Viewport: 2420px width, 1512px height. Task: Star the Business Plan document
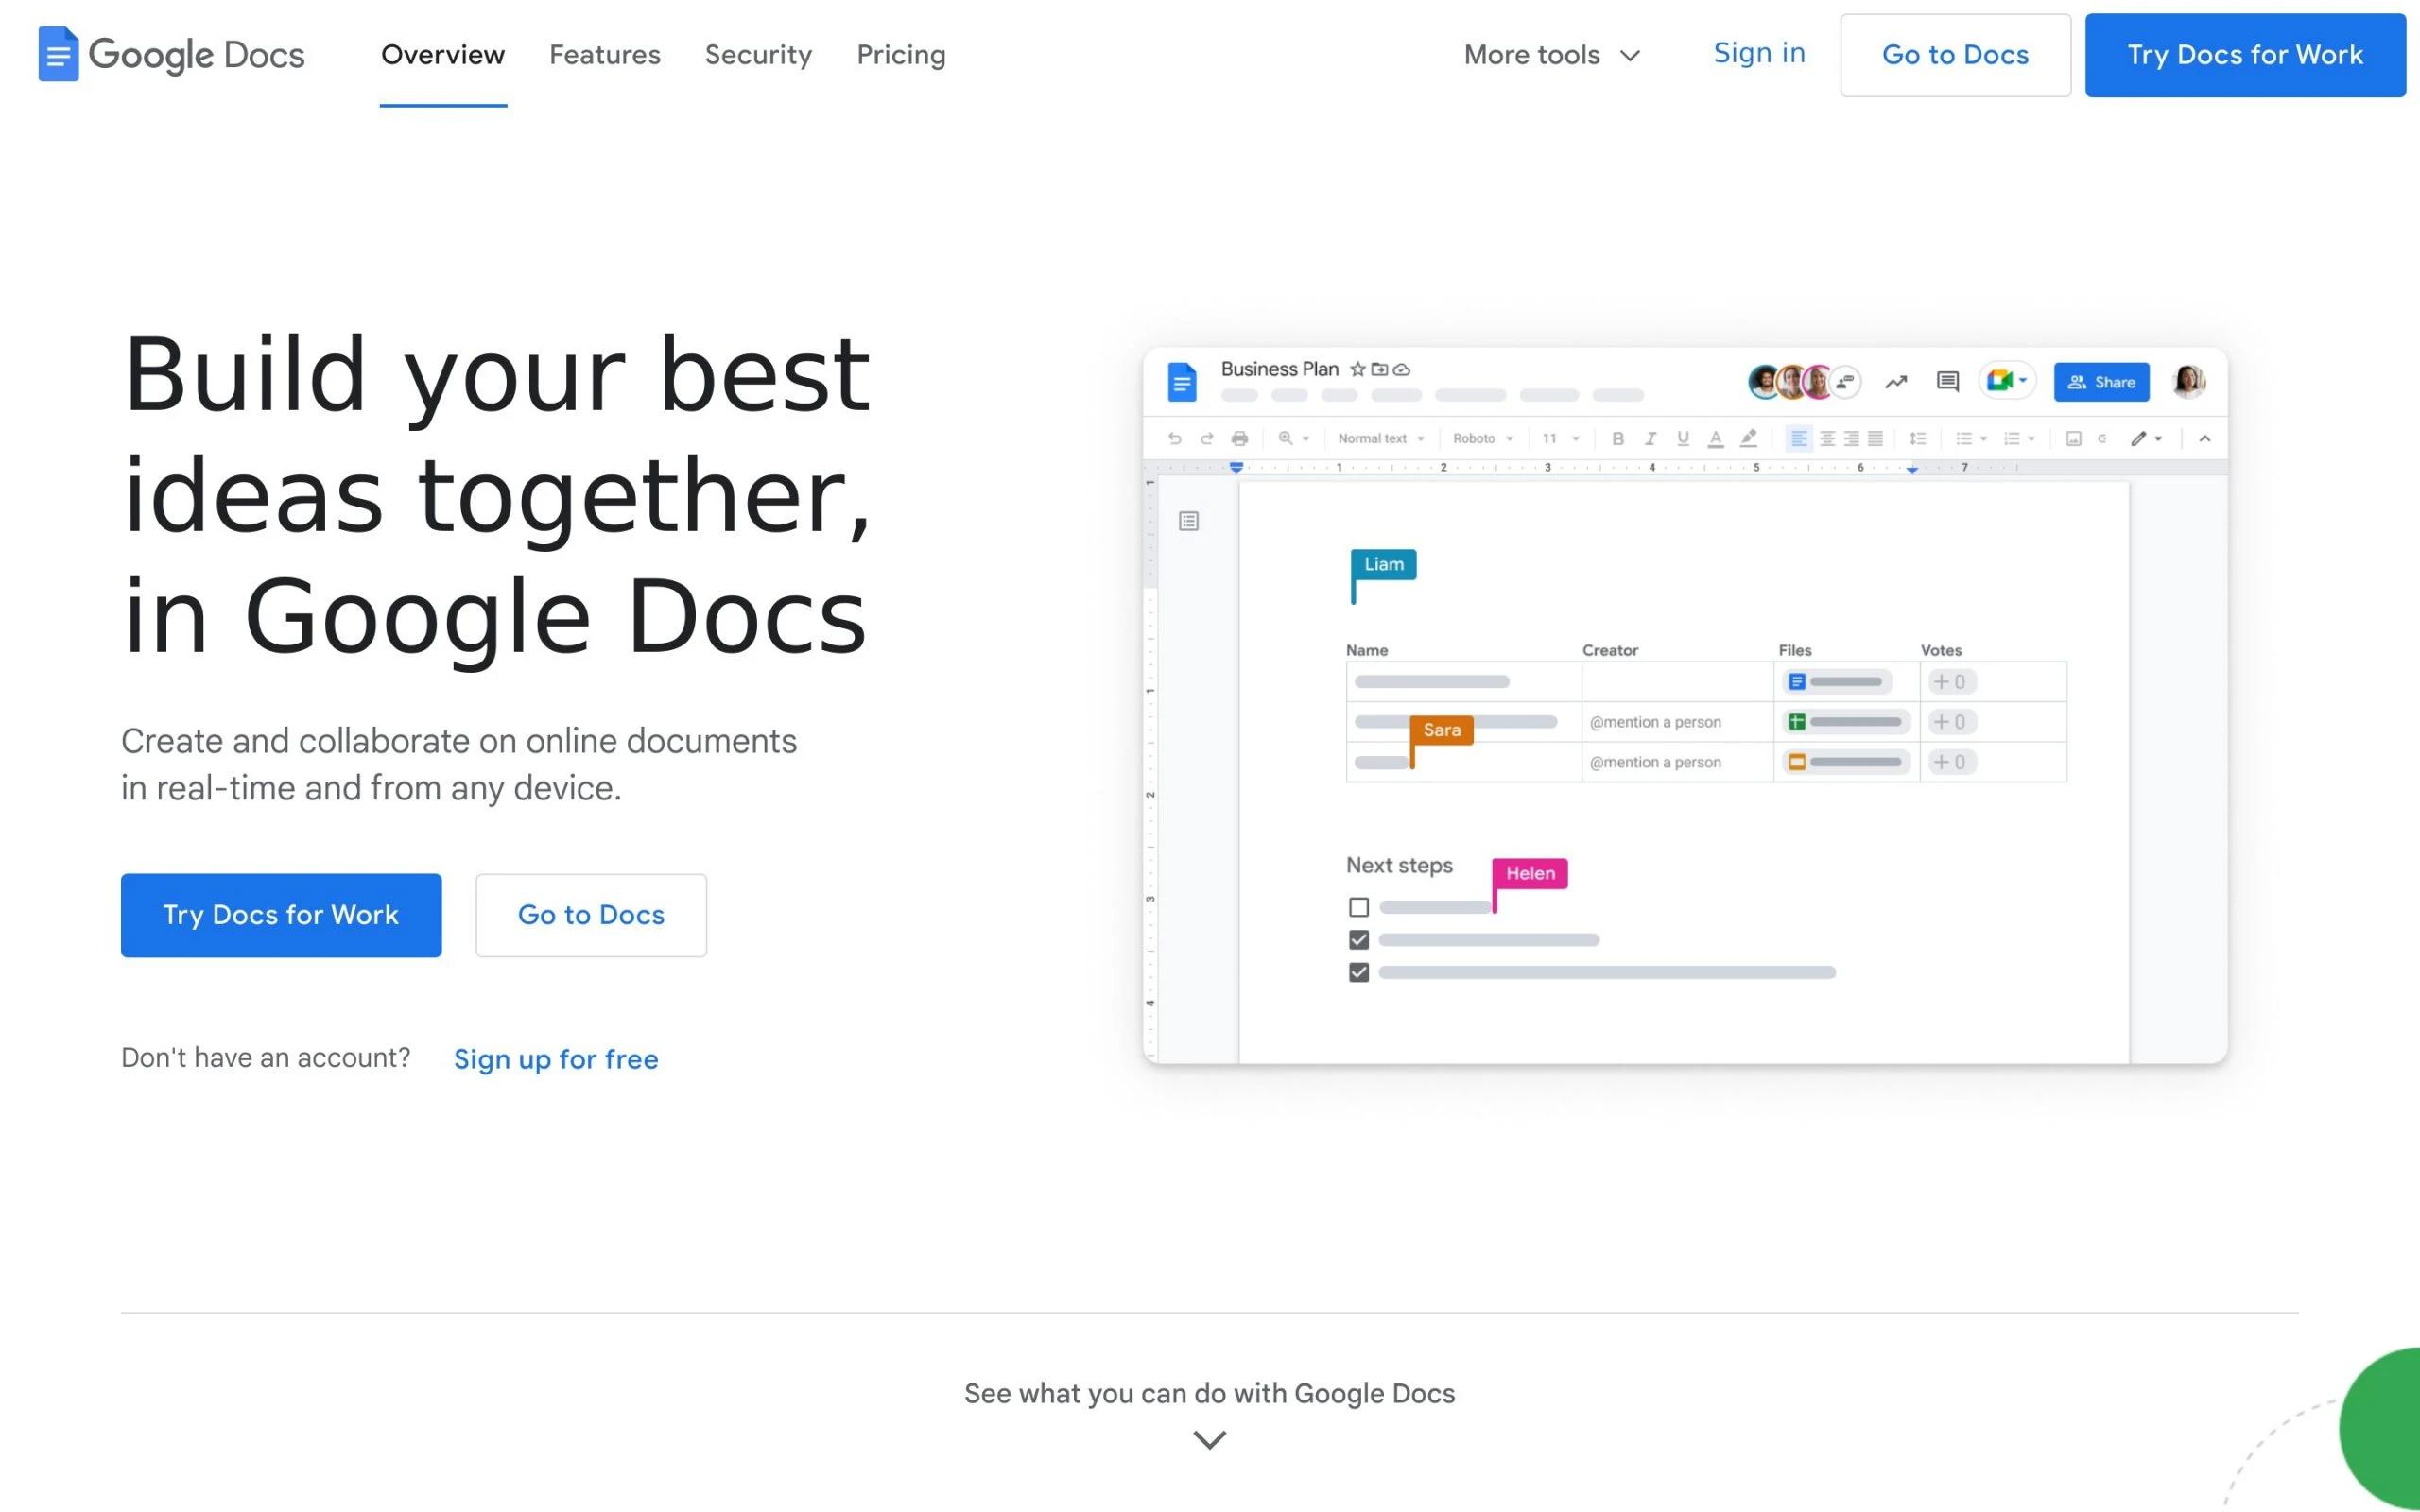pos(1357,369)
